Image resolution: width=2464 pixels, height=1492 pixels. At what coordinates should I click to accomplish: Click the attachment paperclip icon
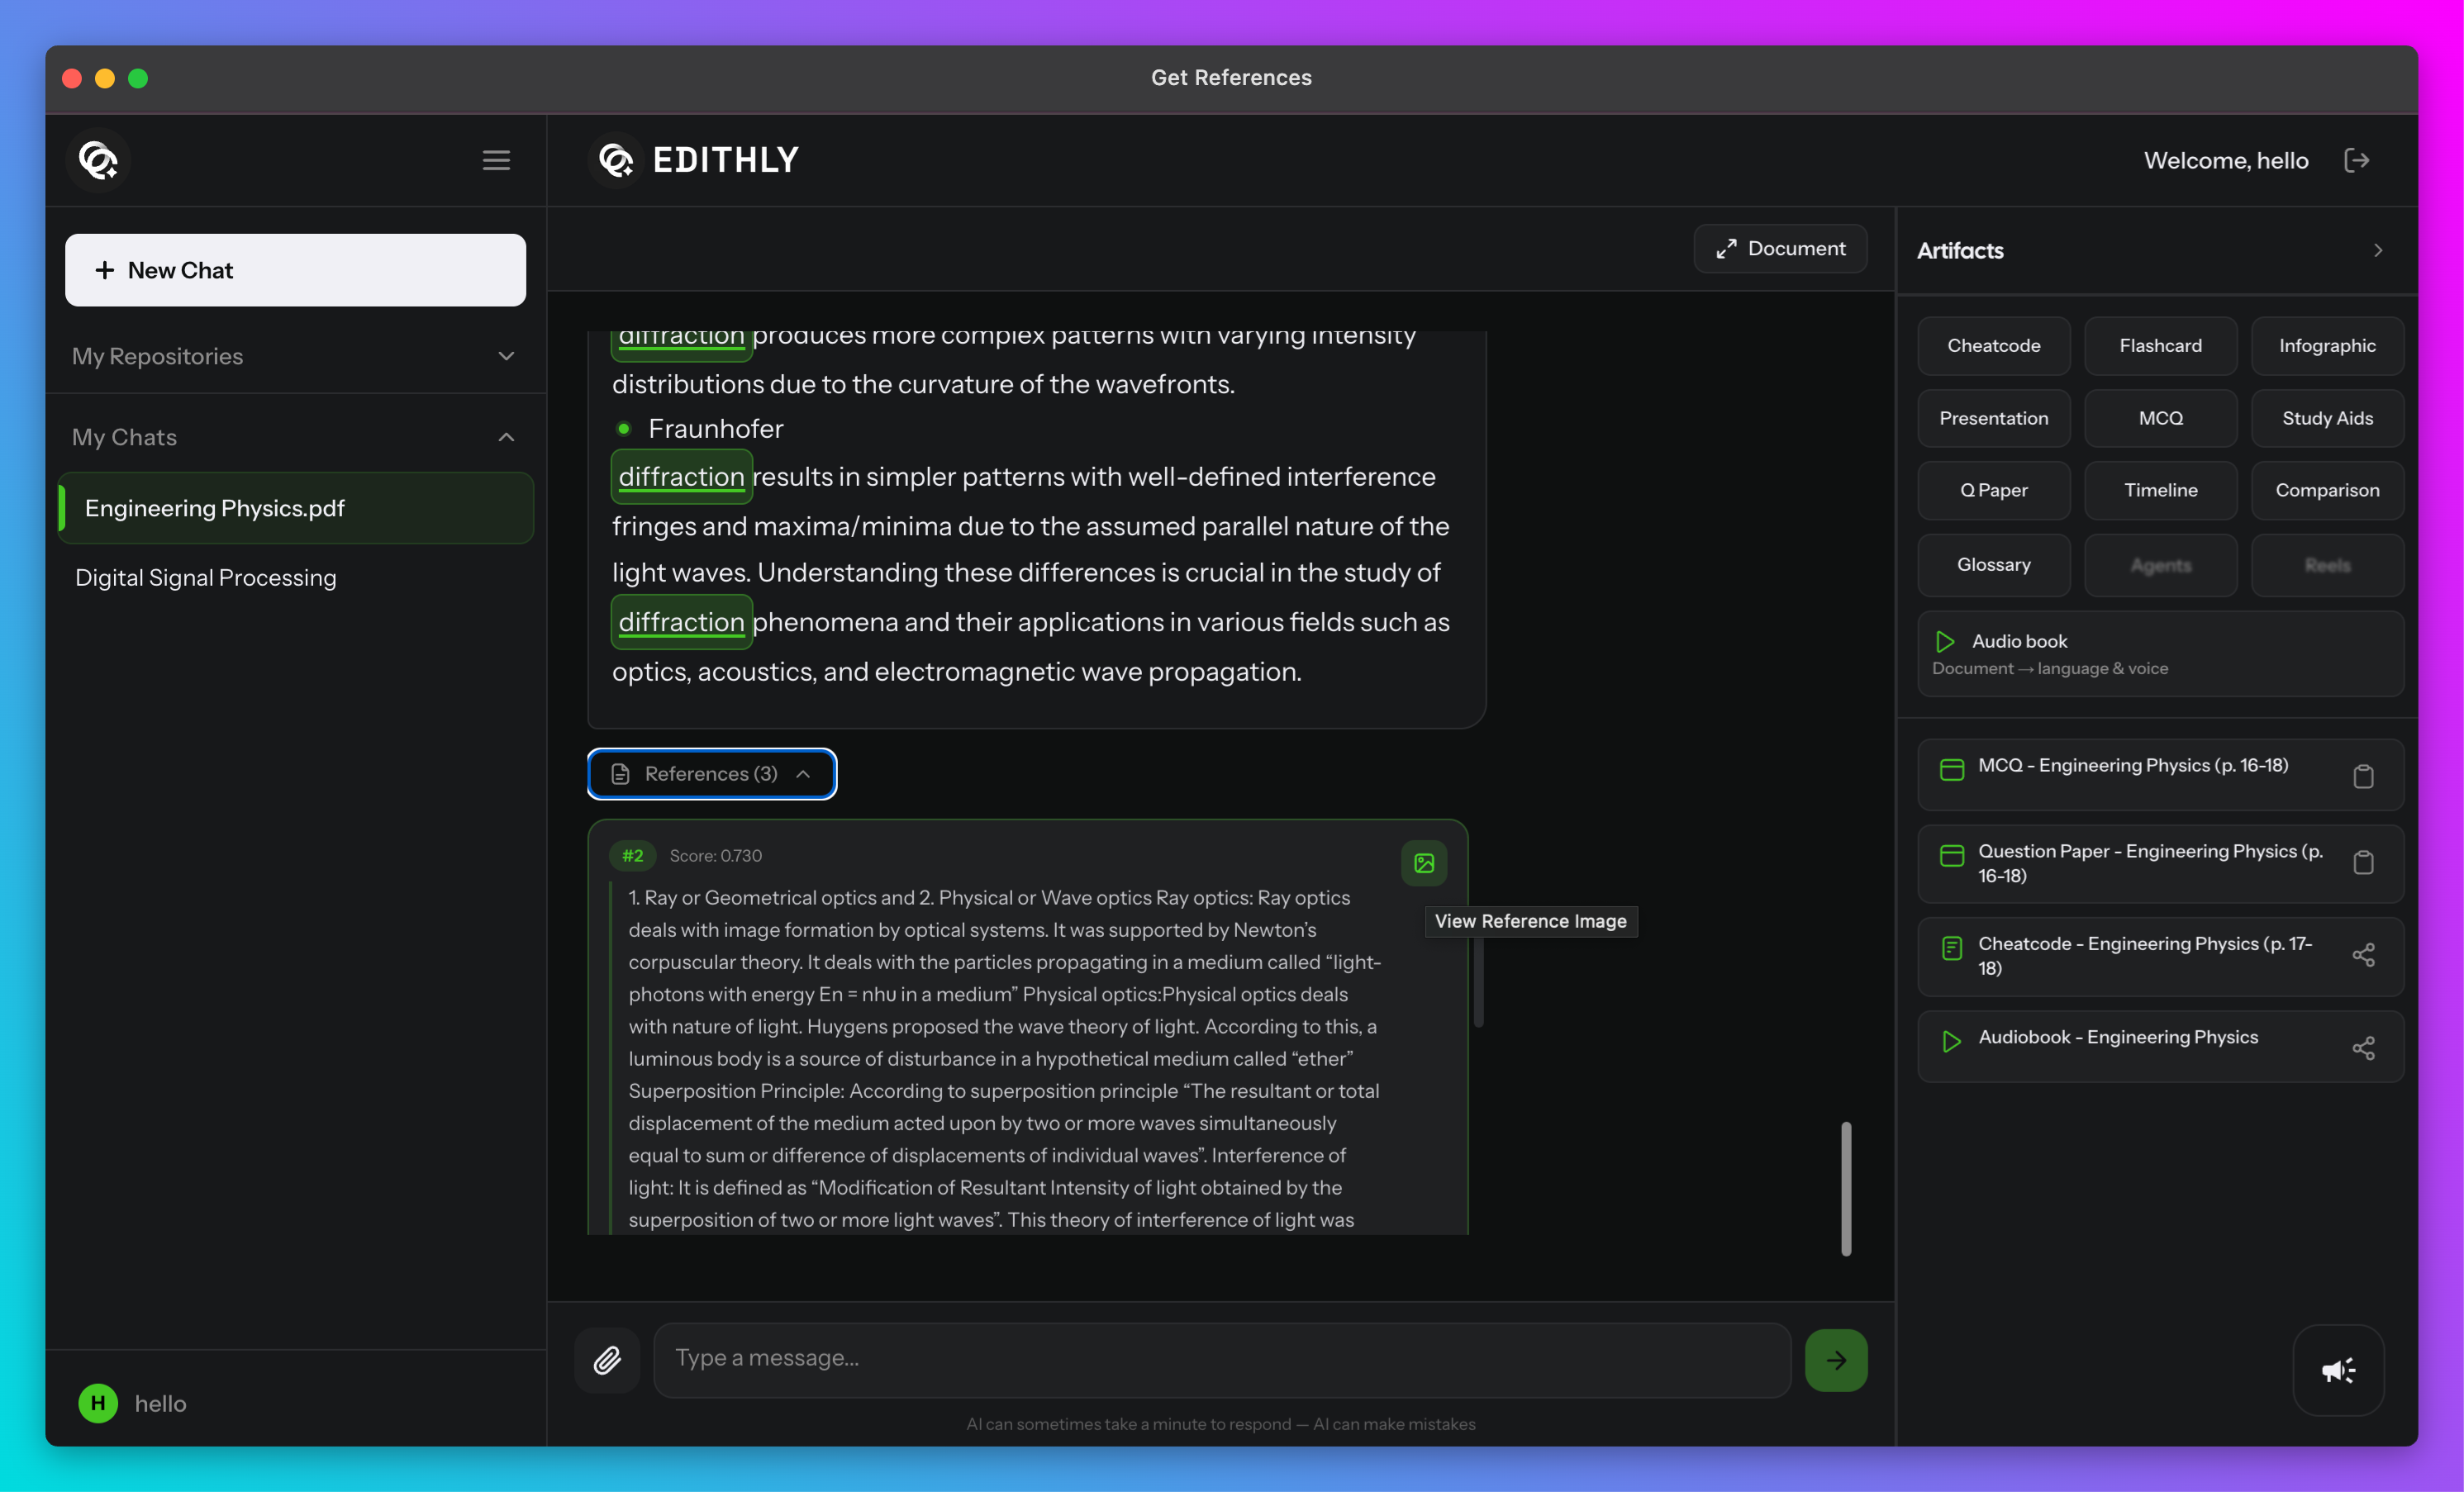tap(607, 1360)
